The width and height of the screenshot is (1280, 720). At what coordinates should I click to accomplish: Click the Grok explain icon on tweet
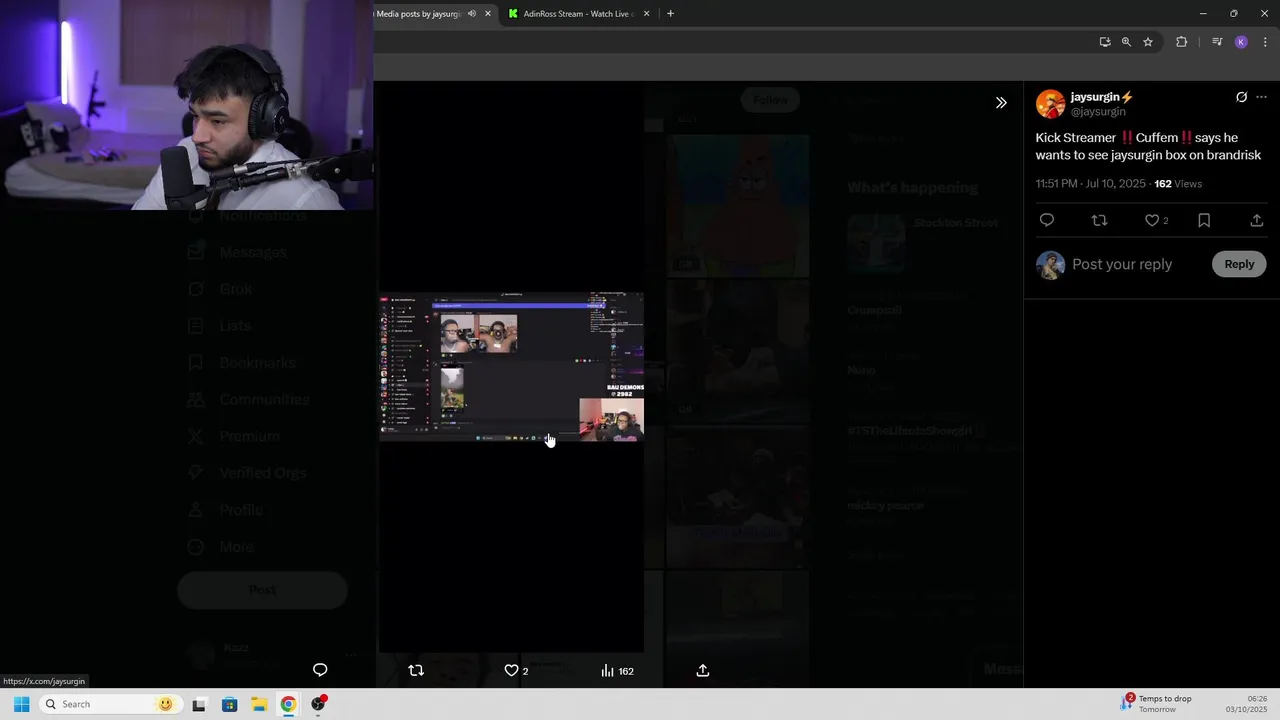coord(1241,97)
